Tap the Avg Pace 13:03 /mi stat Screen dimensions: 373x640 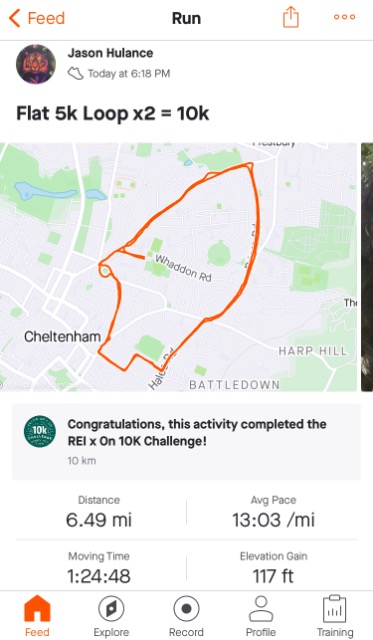273,512
